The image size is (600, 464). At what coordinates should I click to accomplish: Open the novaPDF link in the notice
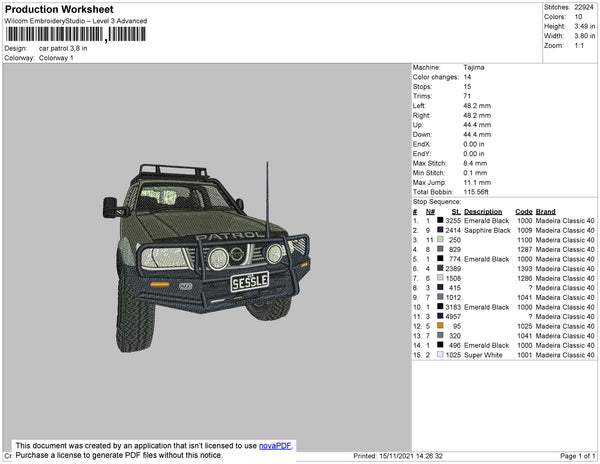click(x=275, y=446)
